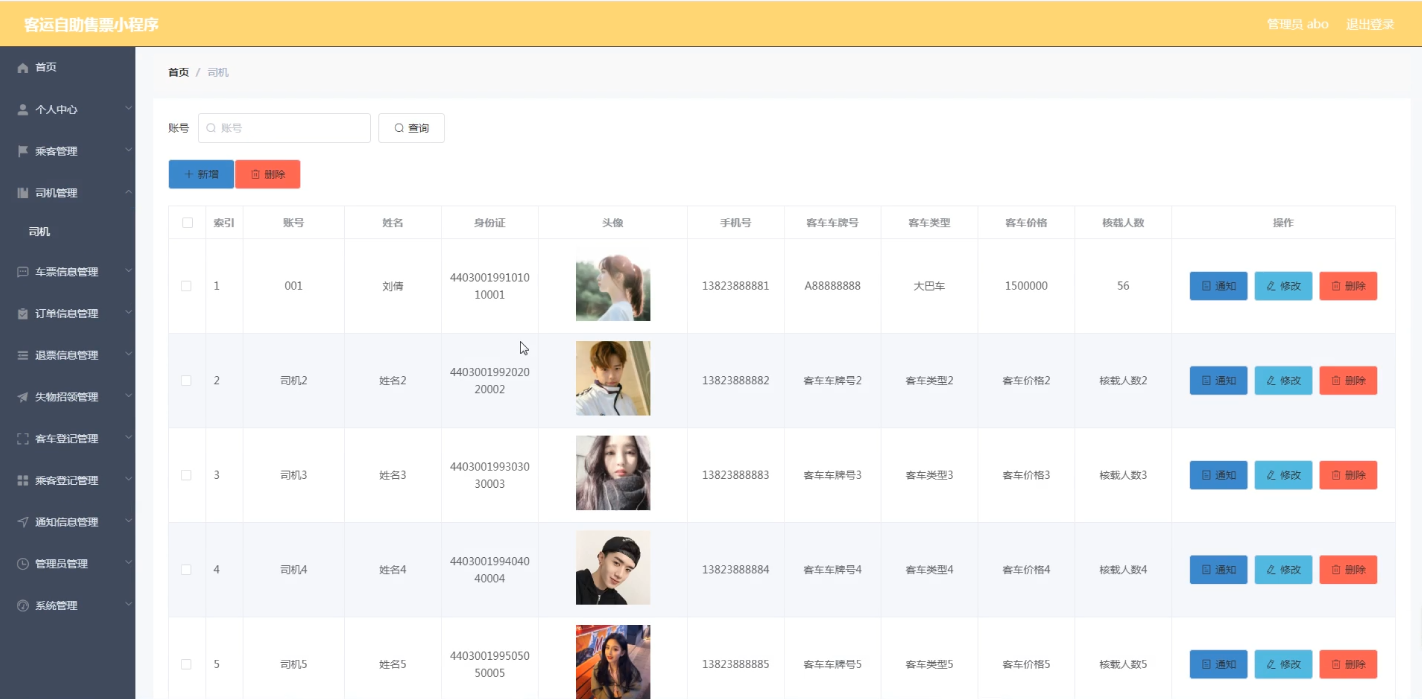This screenshot has height=699, width=1422.
Task: Click the 乘客管理 flag icon
Action: click(x=23, y=151)
